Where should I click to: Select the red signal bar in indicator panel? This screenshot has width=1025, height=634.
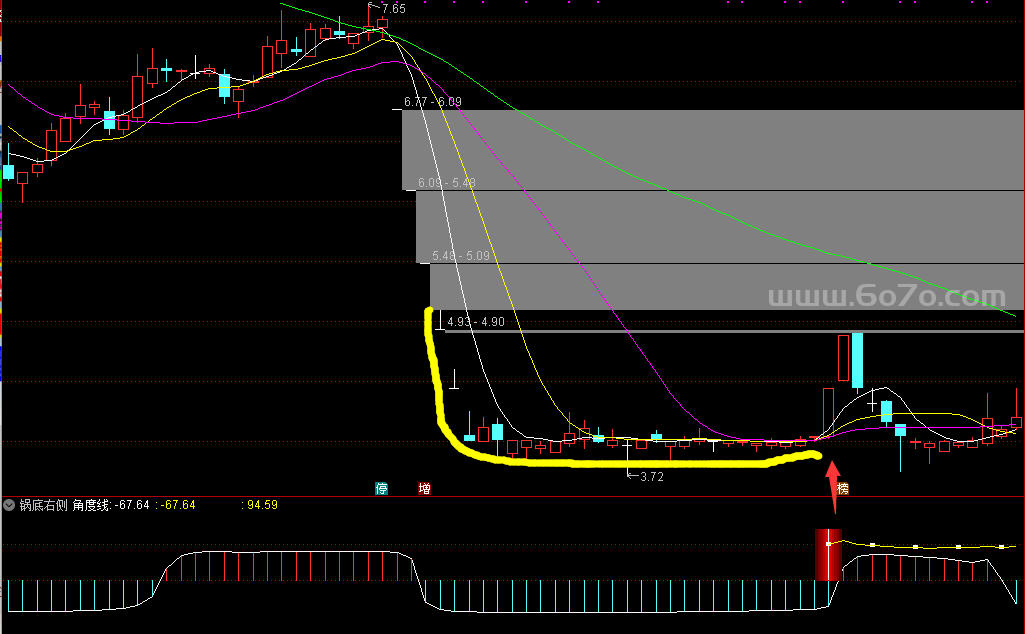coord(828,555)
